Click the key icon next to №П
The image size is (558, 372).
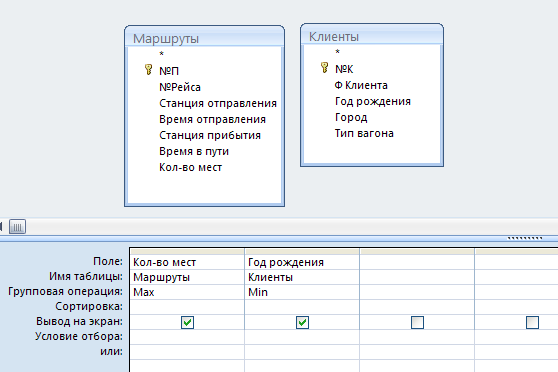pos(148,69)
